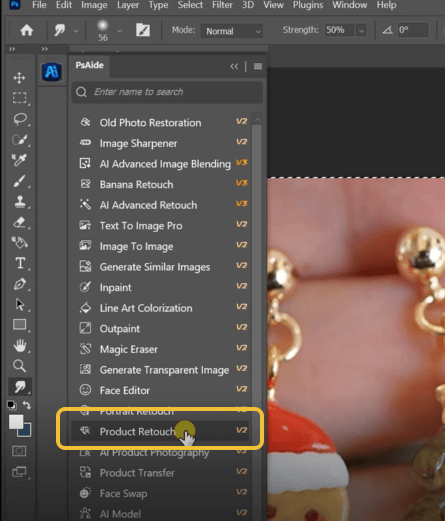
Task: Expand collapsed panel dock double arrows
Action: (45, 49)
